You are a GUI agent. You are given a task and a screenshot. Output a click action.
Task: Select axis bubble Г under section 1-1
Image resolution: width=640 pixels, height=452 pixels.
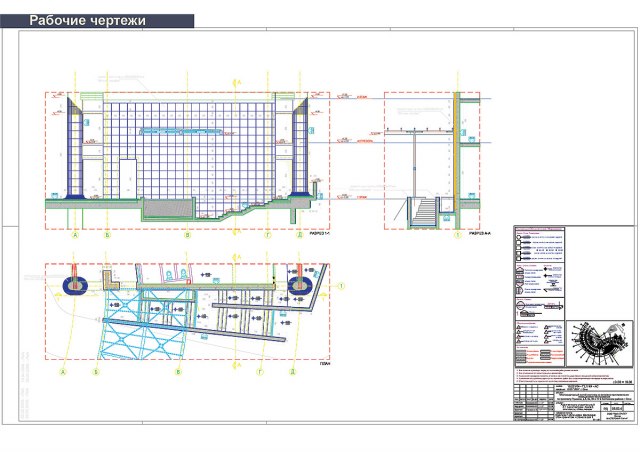268,235
